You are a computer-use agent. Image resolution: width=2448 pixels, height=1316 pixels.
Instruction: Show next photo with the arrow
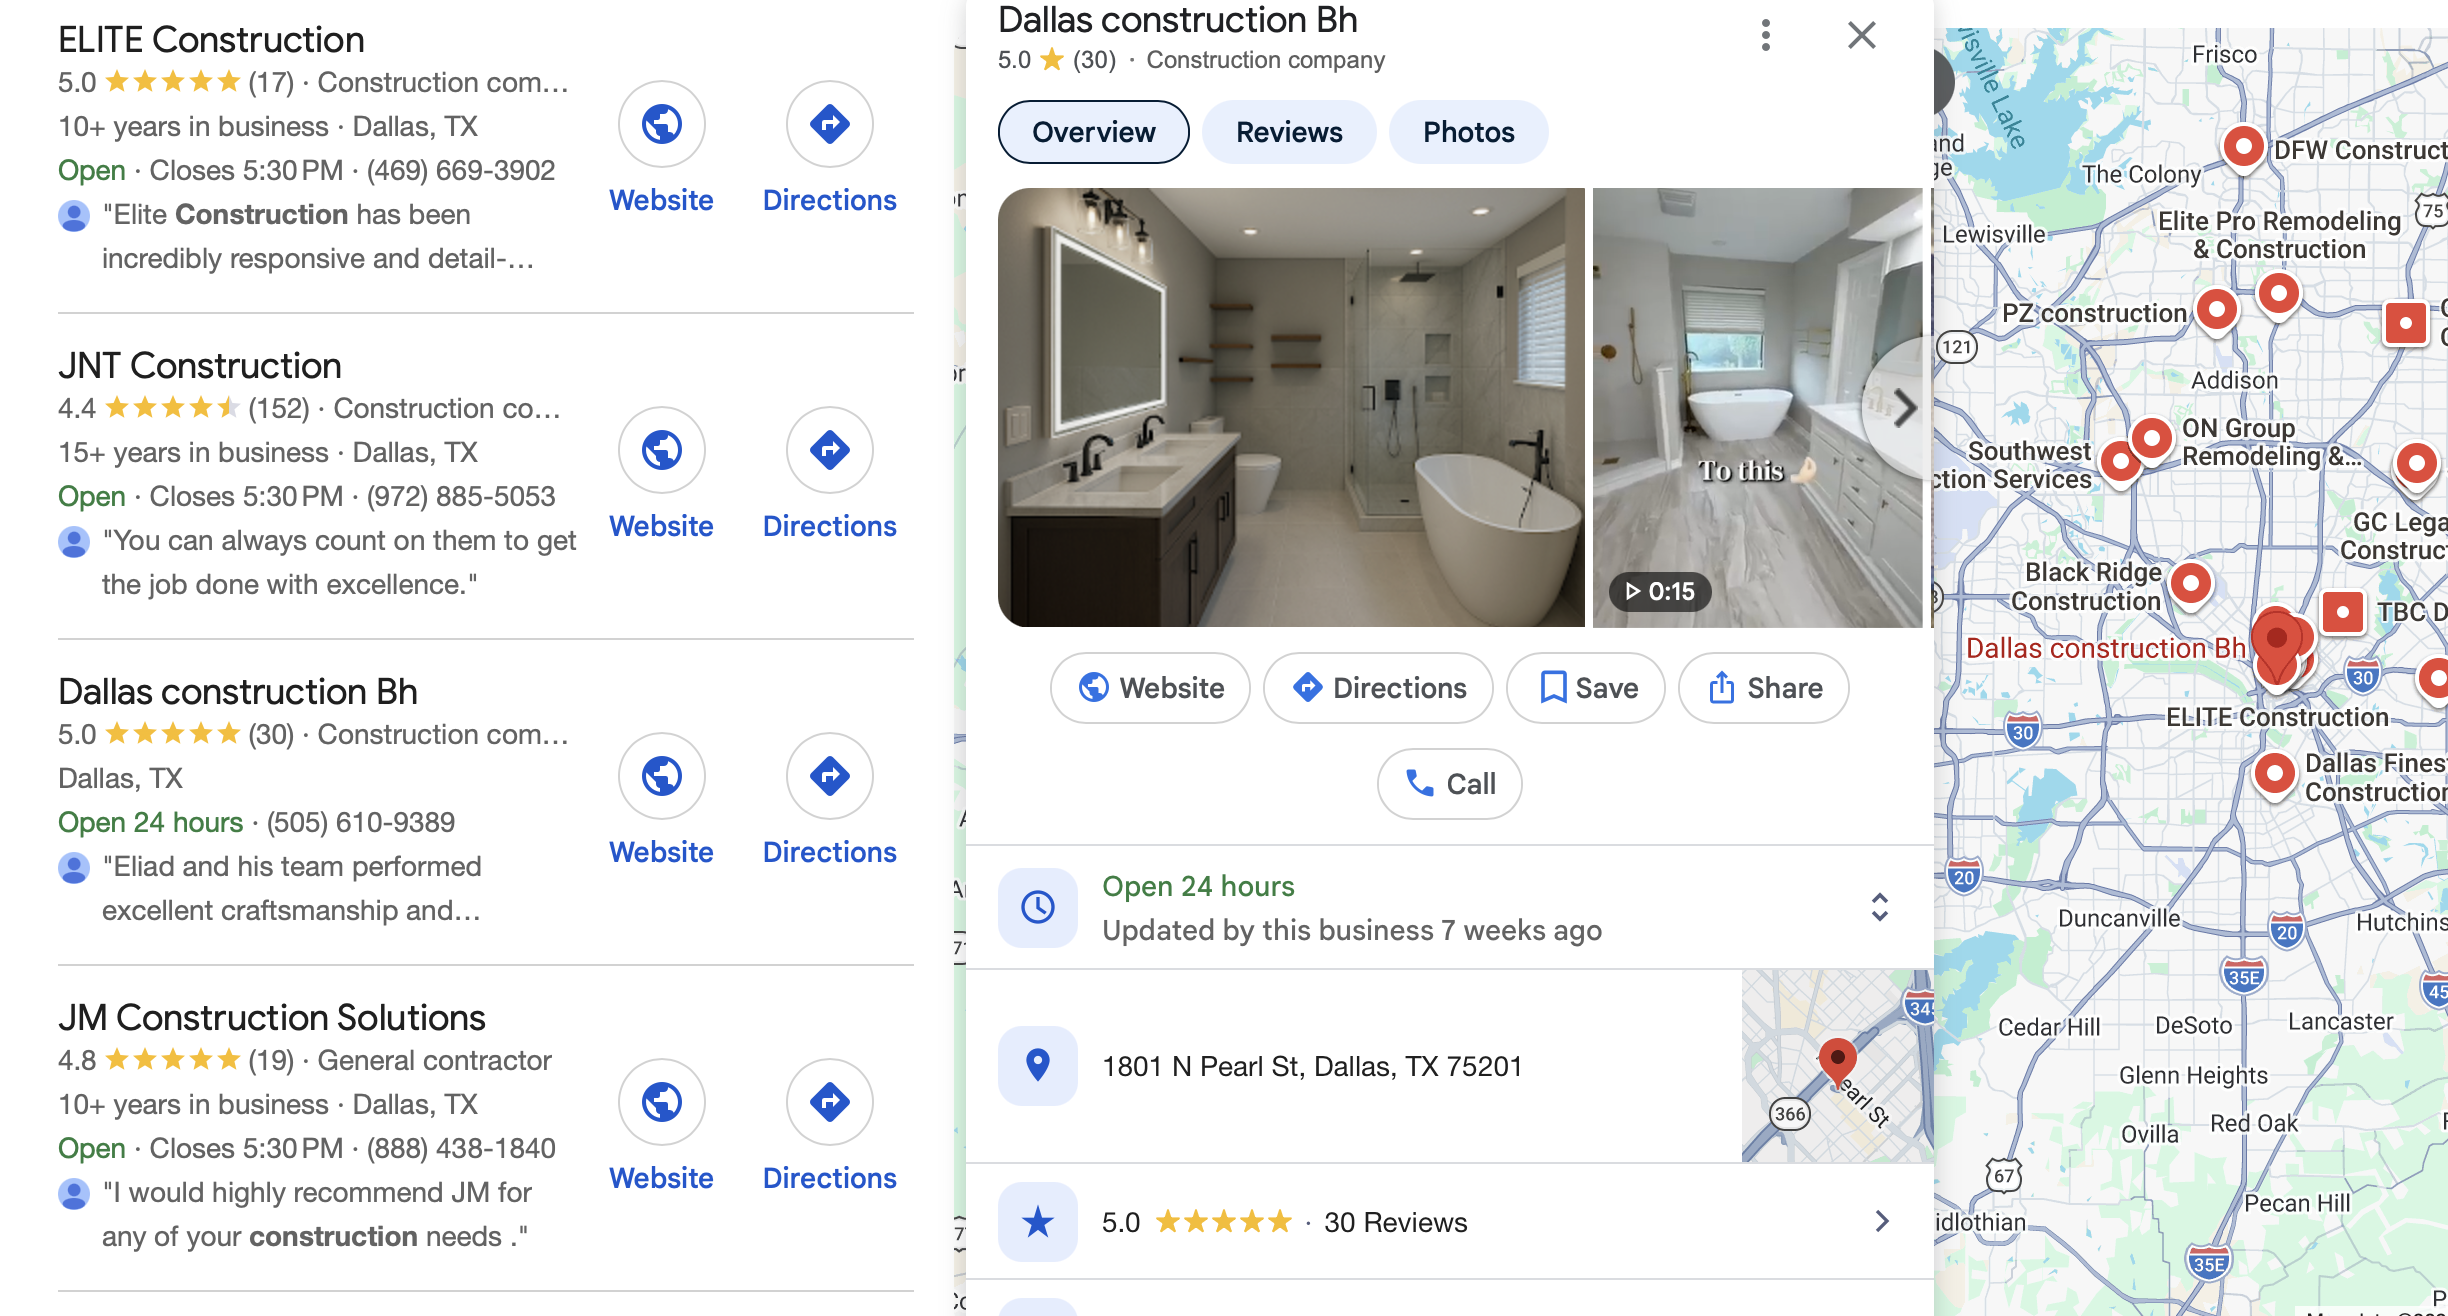click(x=1904, y=408)
